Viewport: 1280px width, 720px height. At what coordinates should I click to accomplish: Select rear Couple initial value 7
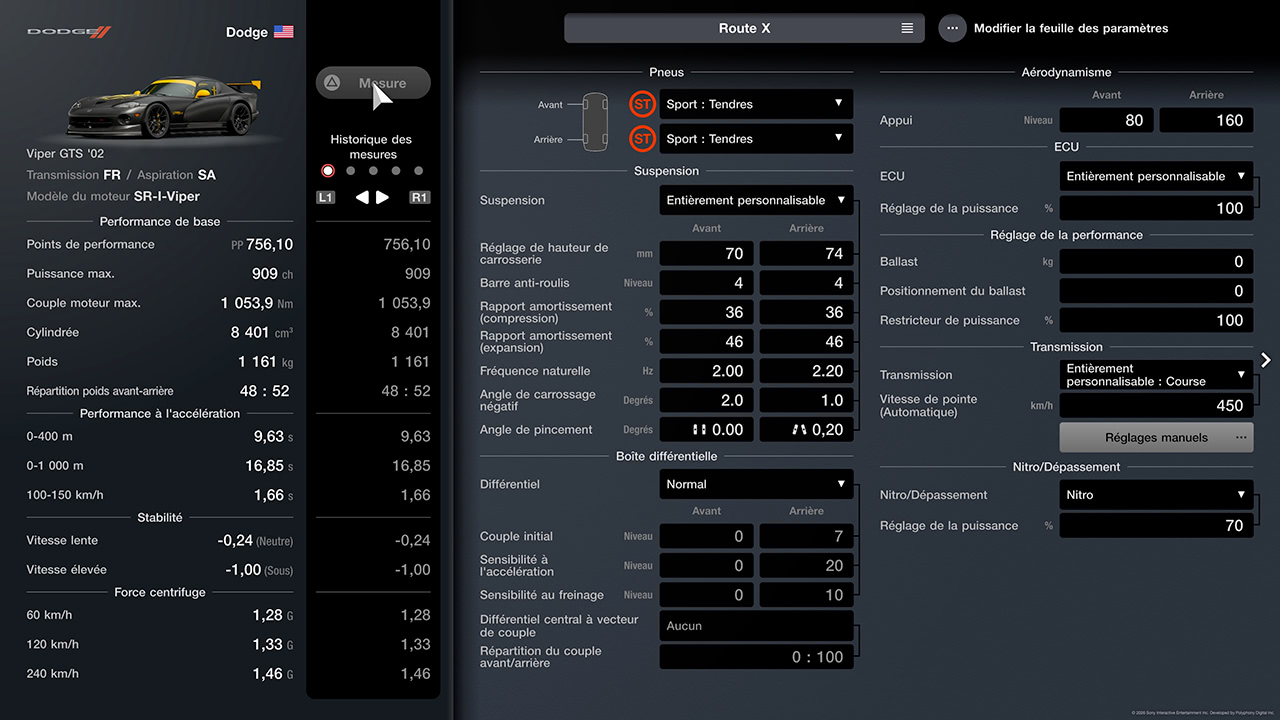pos(806,536)
